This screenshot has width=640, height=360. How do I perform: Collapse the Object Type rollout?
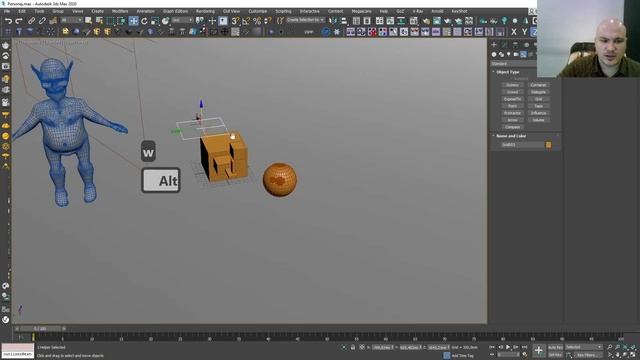click(x=508, y=72)
